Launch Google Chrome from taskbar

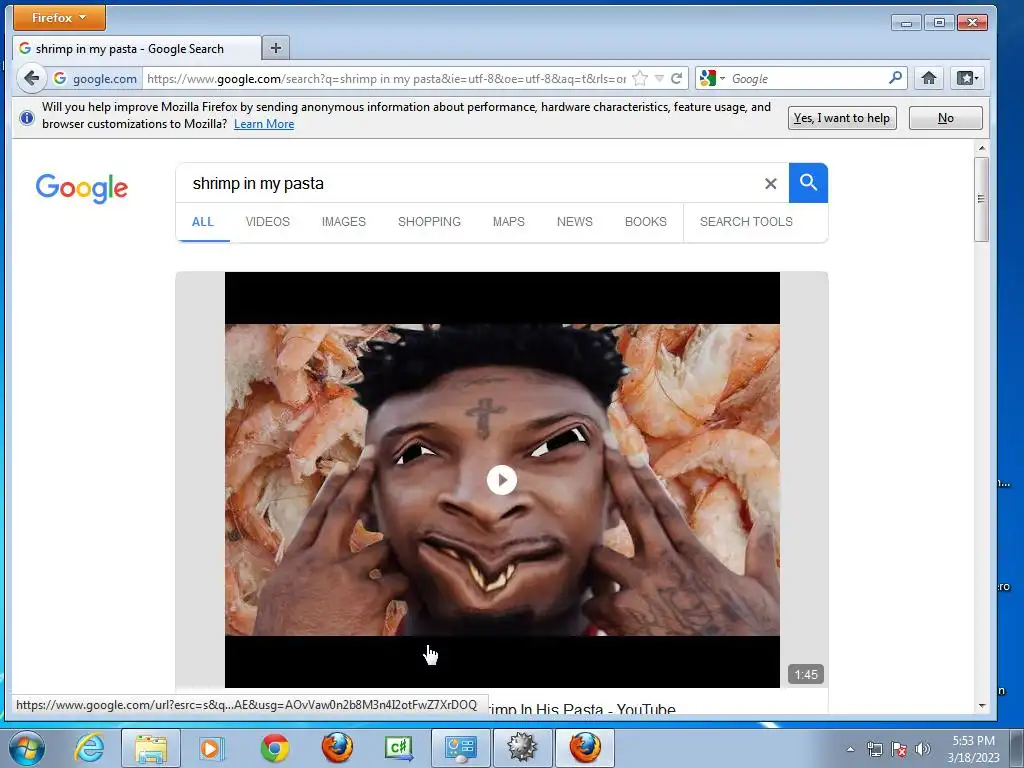click(274, 748)
